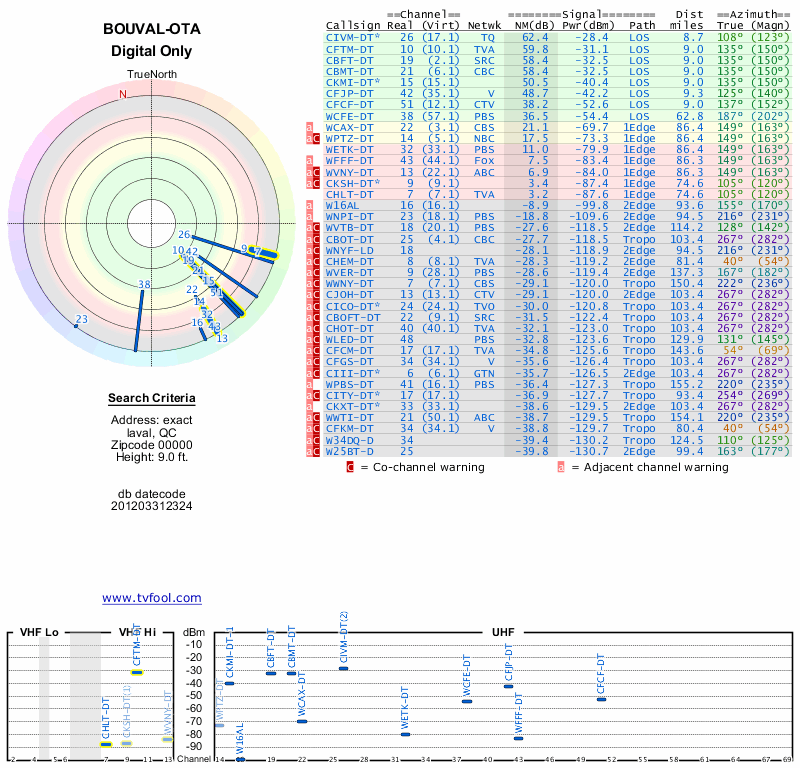Click CKMI-DT-1 label in the spectrum chart
The height and width of the screenshot is (768, 800).
click(230, 653)
